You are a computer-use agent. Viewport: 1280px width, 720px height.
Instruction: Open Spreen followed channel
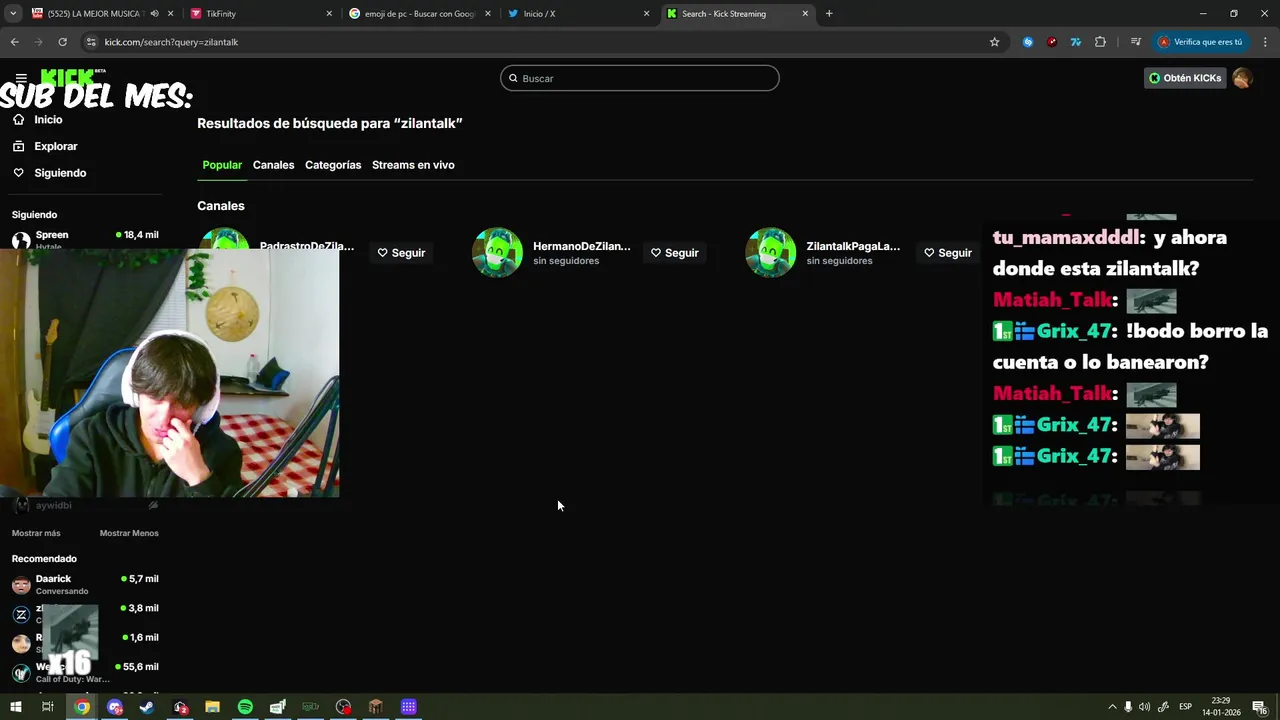[85, 239]
